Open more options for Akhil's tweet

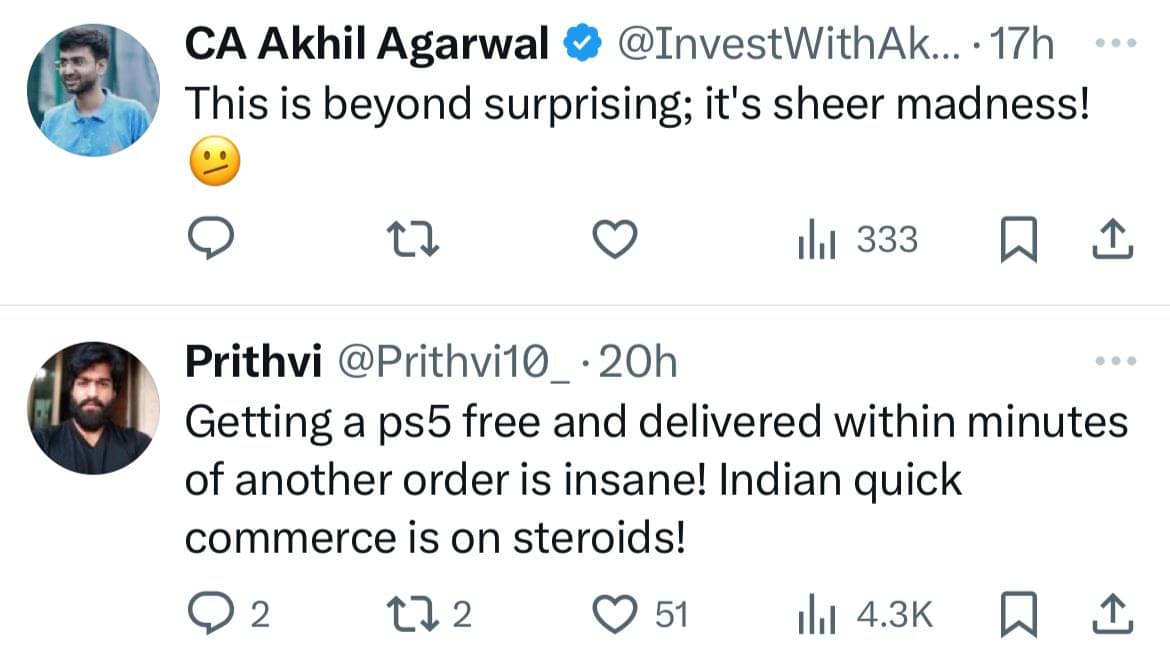pyautogui.click(x=1115, y=44)
